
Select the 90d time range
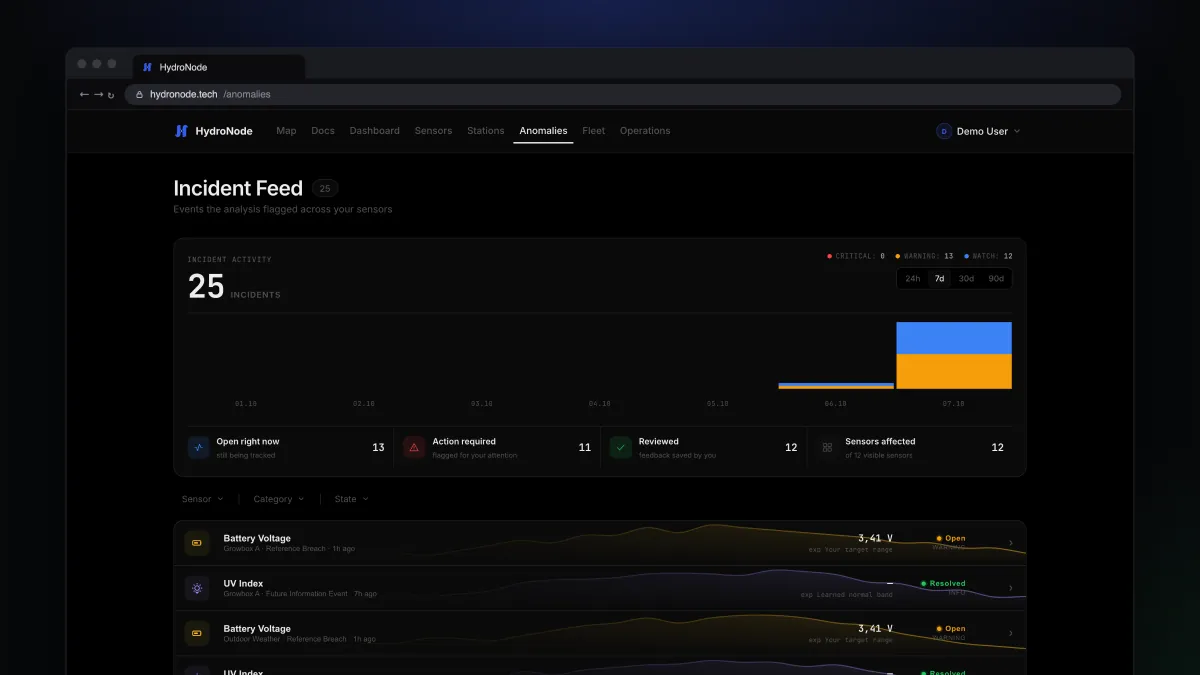(x=996, y=279)
